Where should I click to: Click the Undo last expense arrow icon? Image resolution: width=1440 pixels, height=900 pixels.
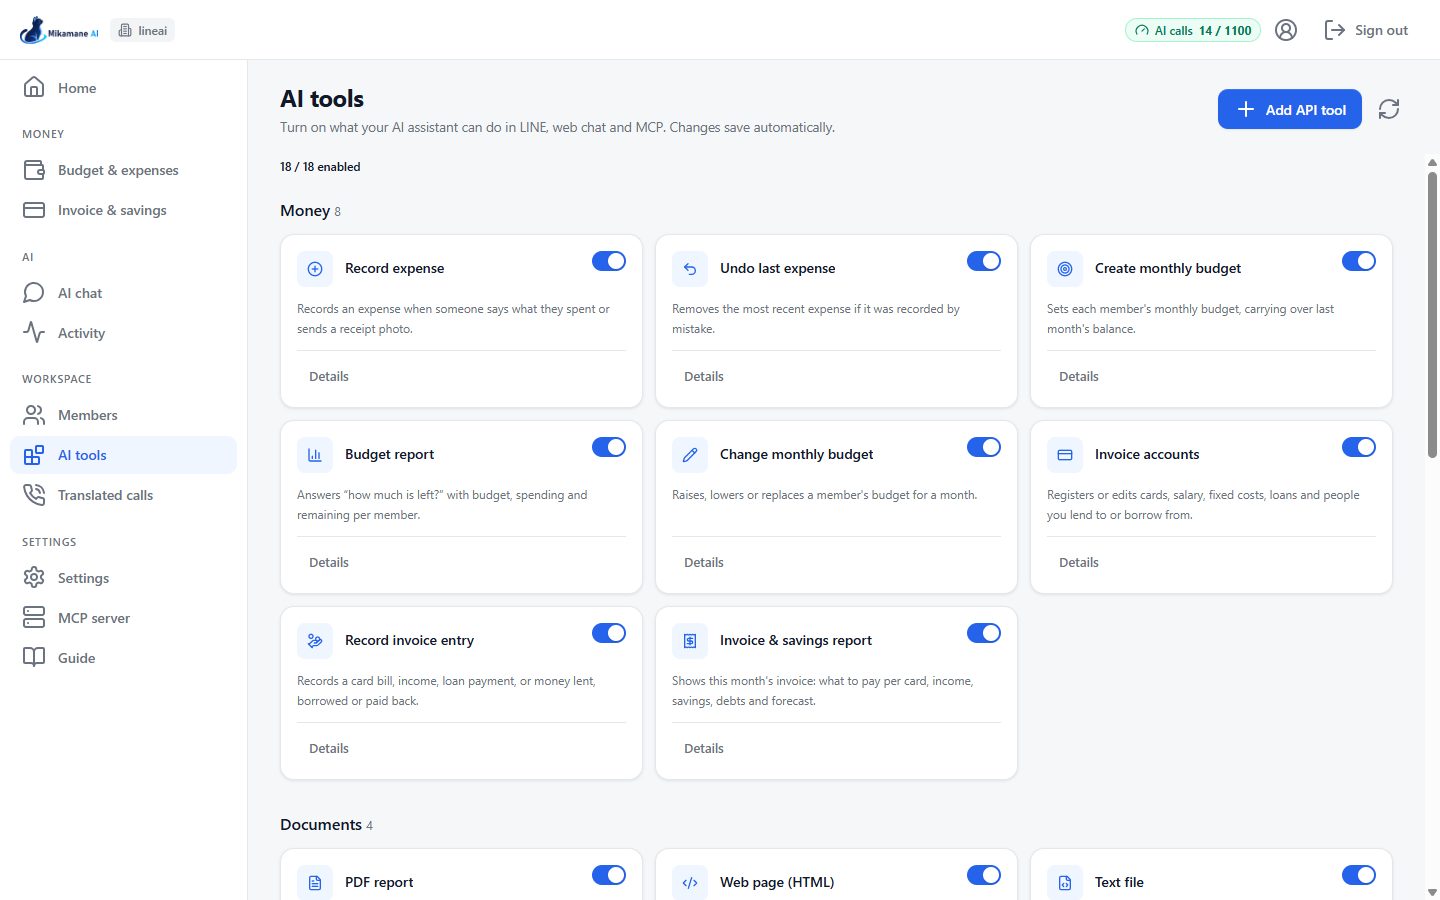(690, 269)
